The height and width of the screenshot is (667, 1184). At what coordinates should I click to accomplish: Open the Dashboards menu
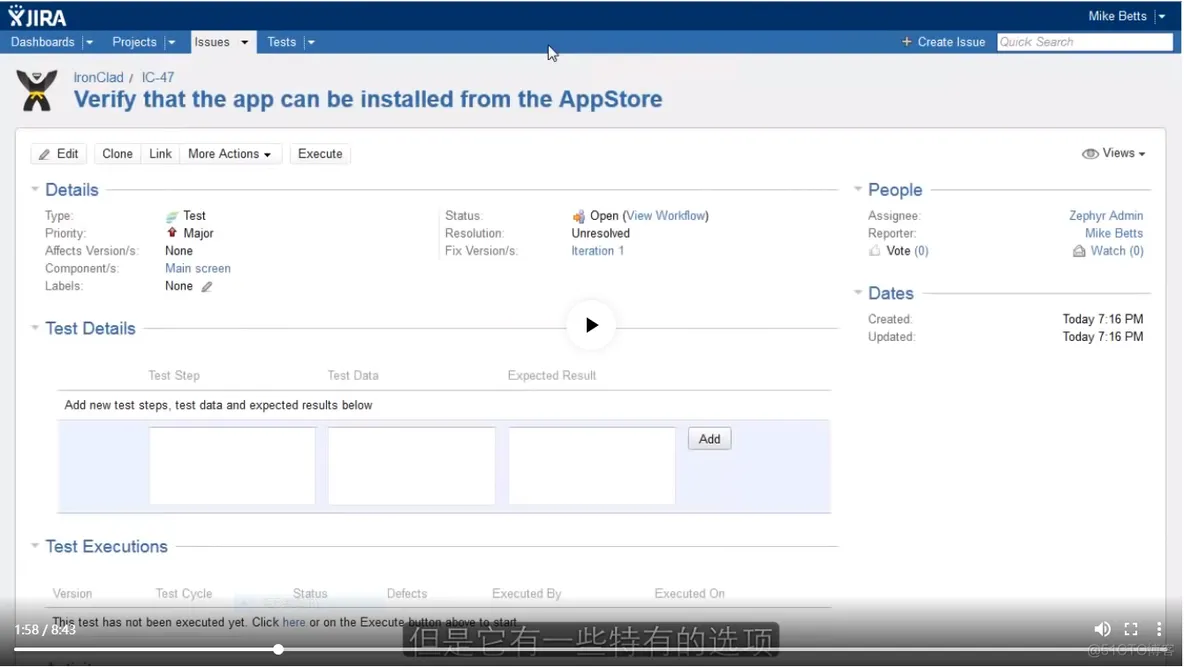[43, 42]
